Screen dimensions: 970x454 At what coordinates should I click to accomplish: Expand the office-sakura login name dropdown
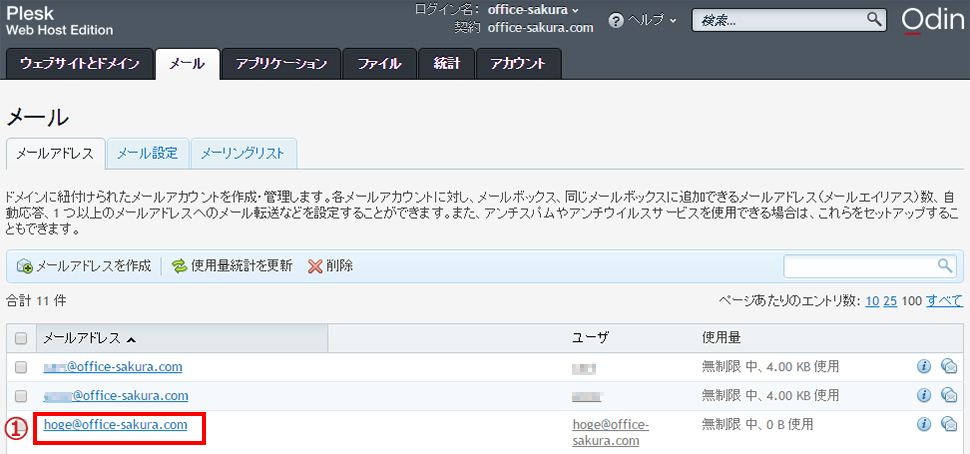point(533,10)
